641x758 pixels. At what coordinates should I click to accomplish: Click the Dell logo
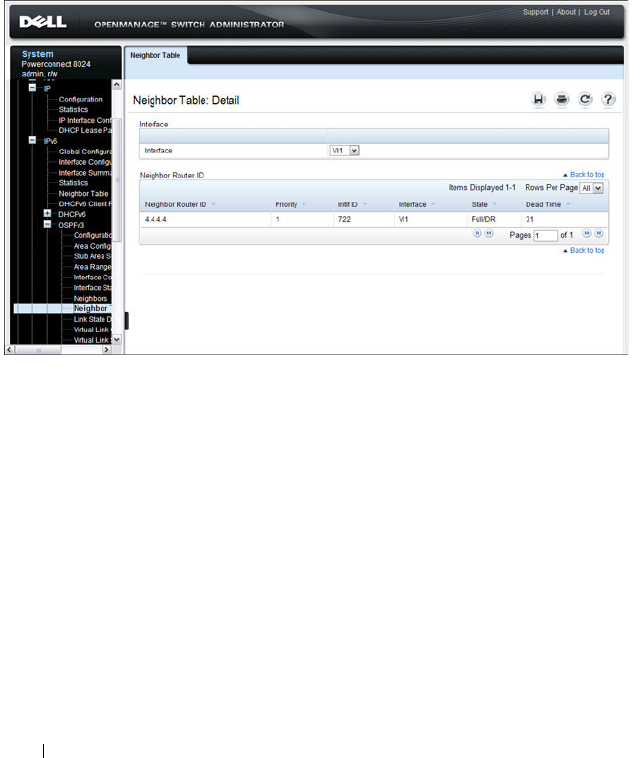tap(43, 22)
